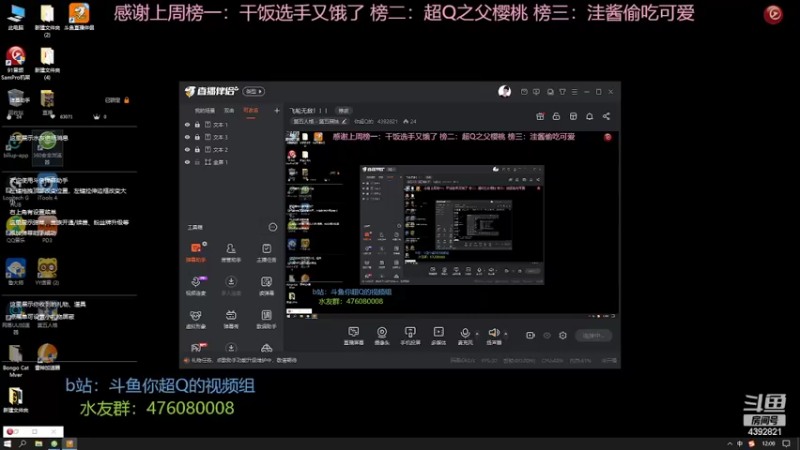Viewport: 800px width, 450px height.
Task: Open the 此电脑 desktop icon
Action: point(16,17)
